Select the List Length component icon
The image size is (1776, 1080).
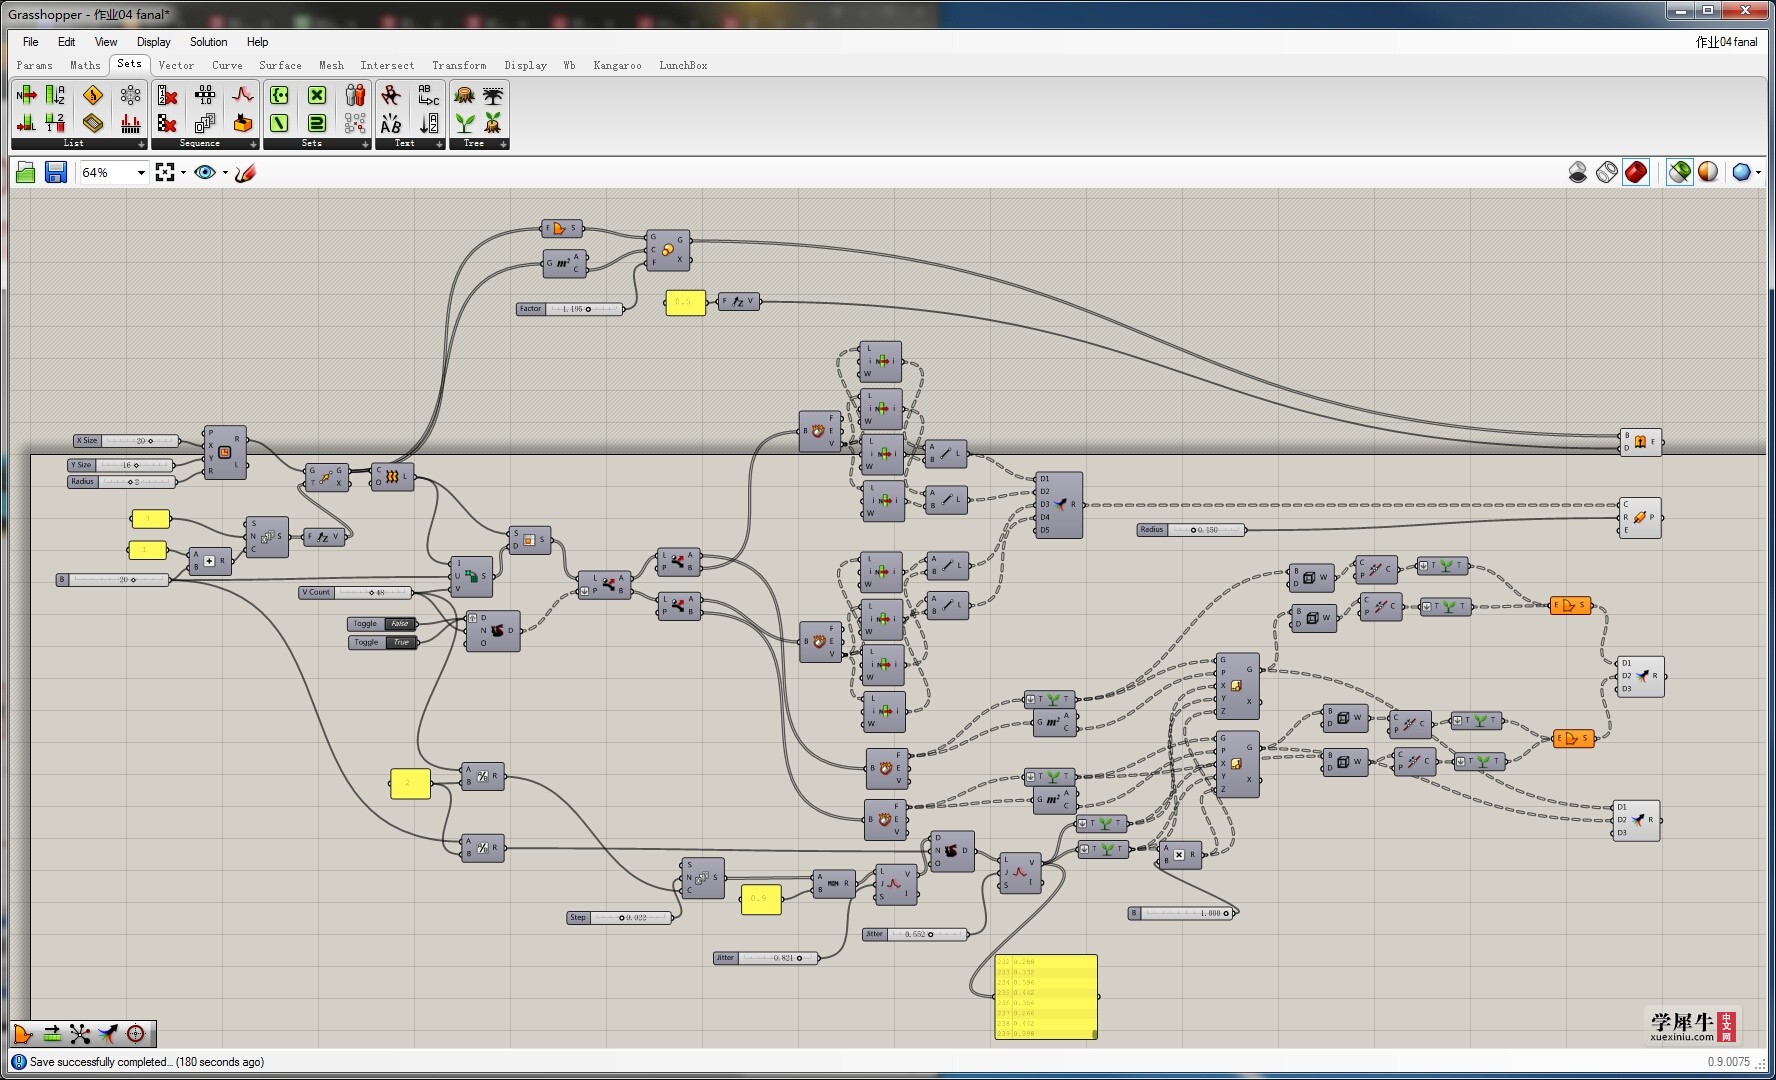27,123
